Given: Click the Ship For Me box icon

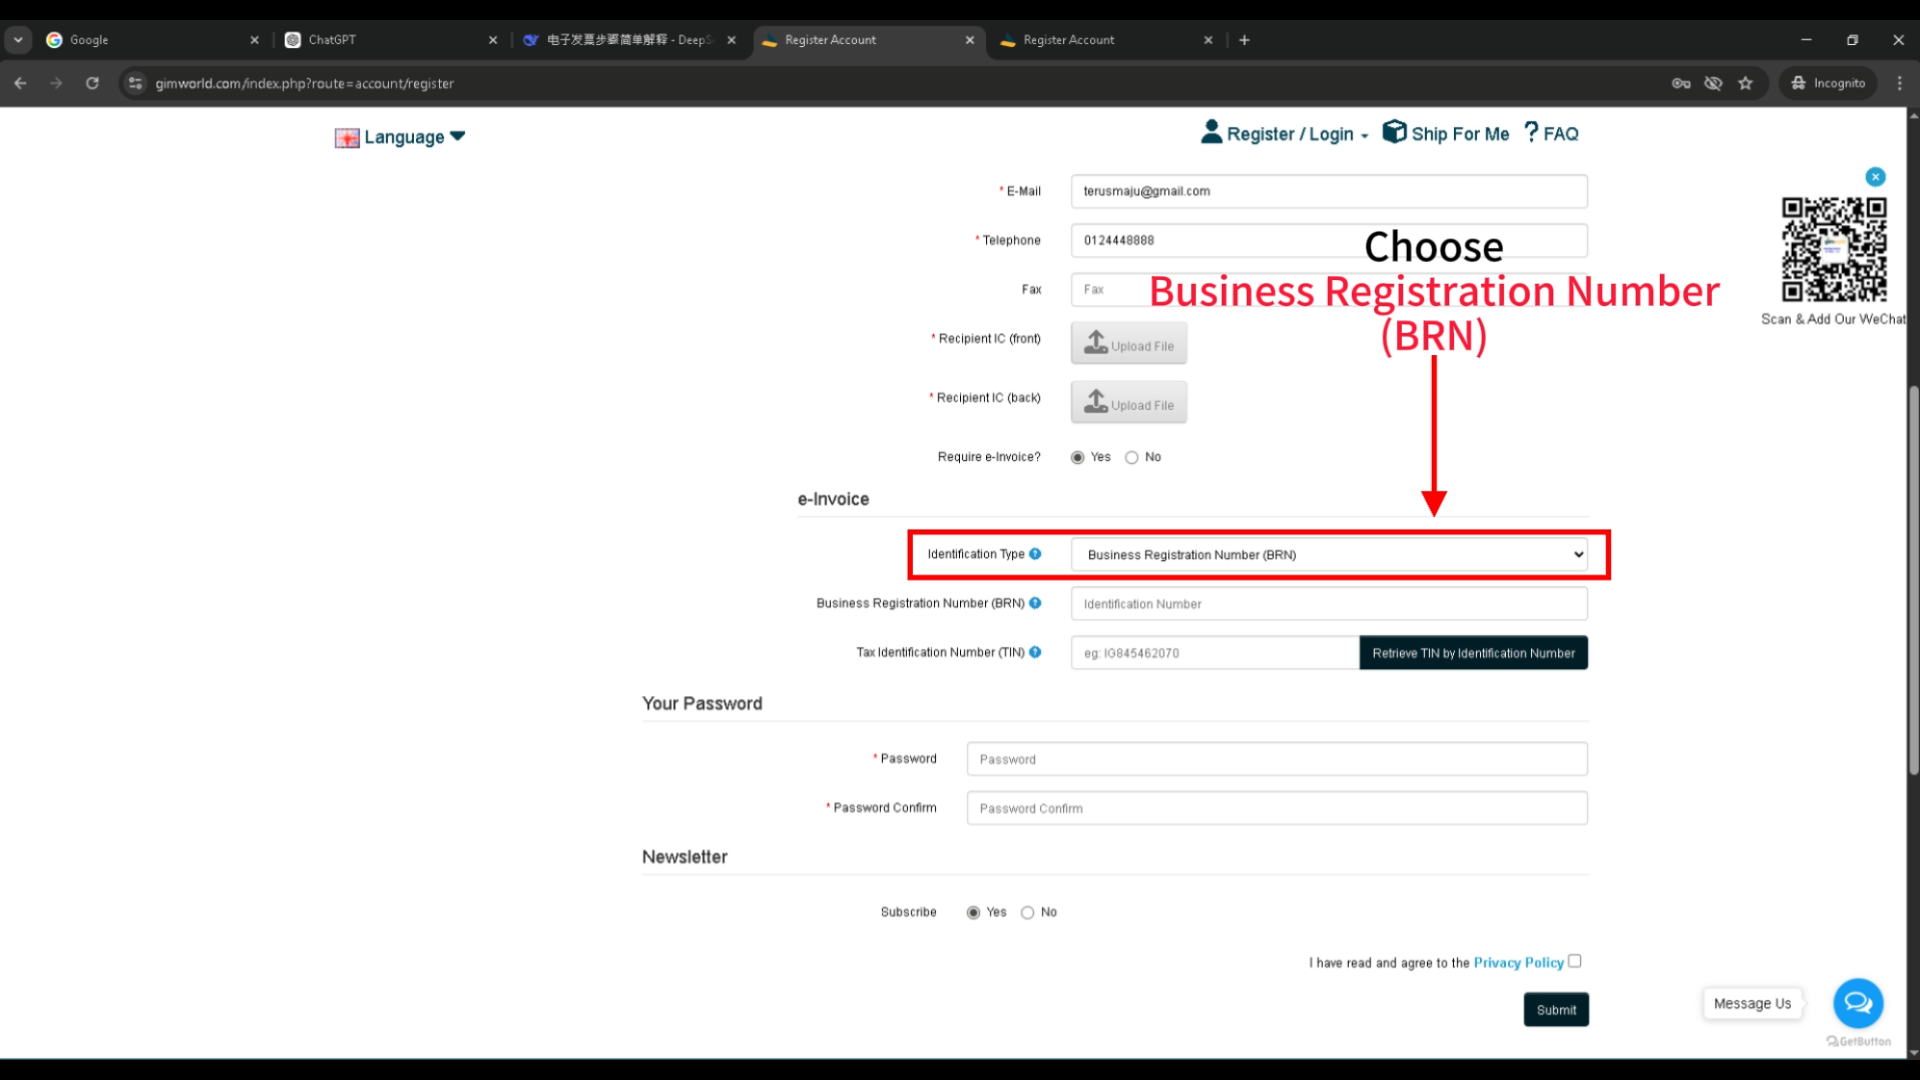Looking at the screenshot, I should point(1394,132).
